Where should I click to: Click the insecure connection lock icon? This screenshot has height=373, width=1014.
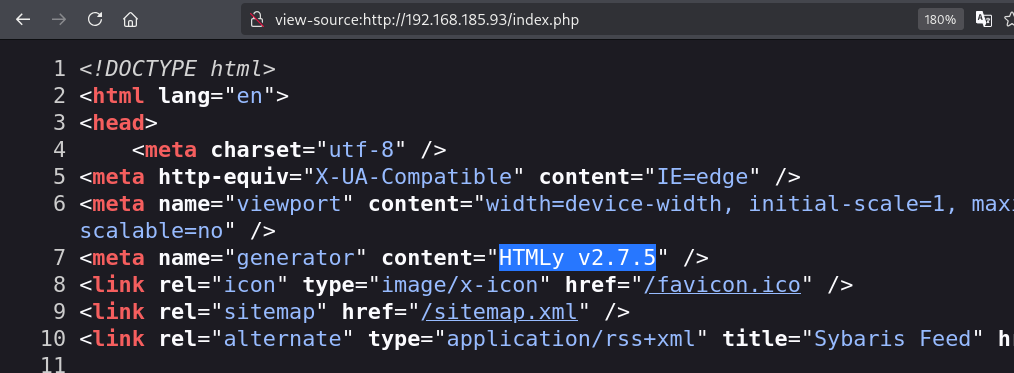257,19
